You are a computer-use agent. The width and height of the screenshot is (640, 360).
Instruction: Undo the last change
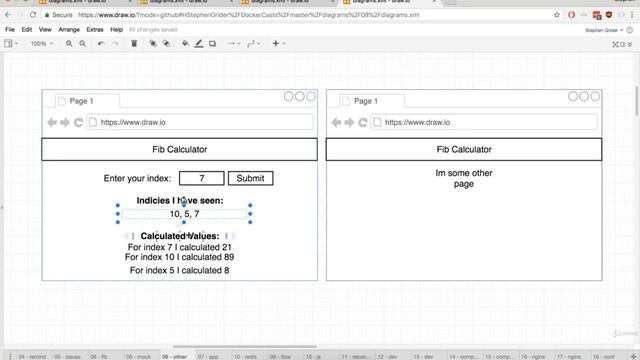pos(101,43)
